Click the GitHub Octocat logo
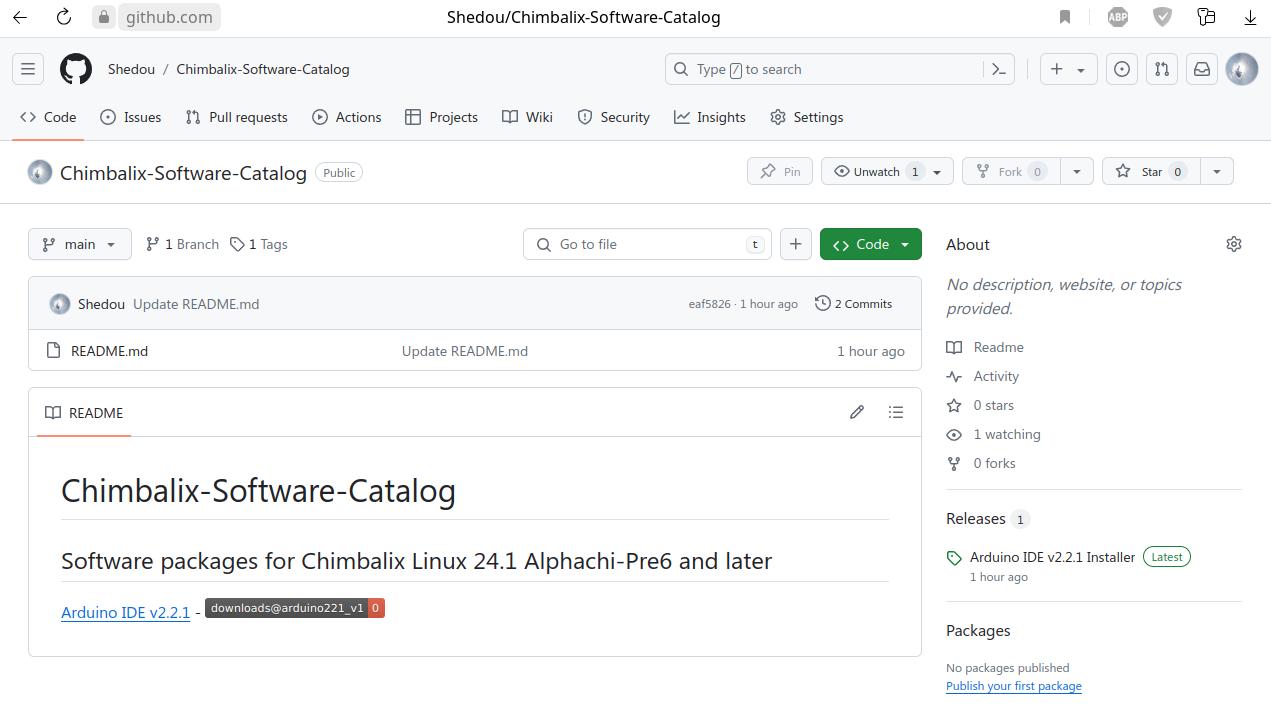 [x=76, y=69]
